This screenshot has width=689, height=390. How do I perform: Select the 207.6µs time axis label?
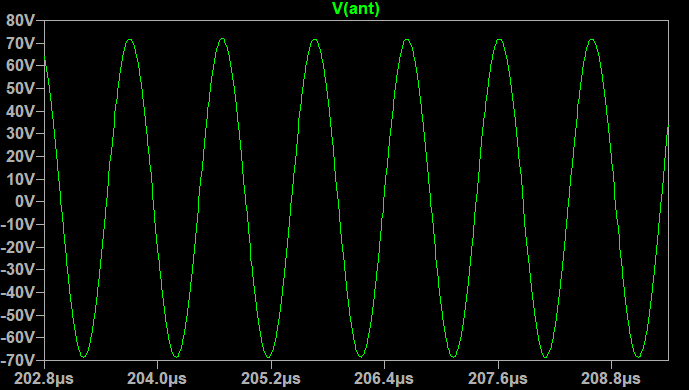[498, 378]
